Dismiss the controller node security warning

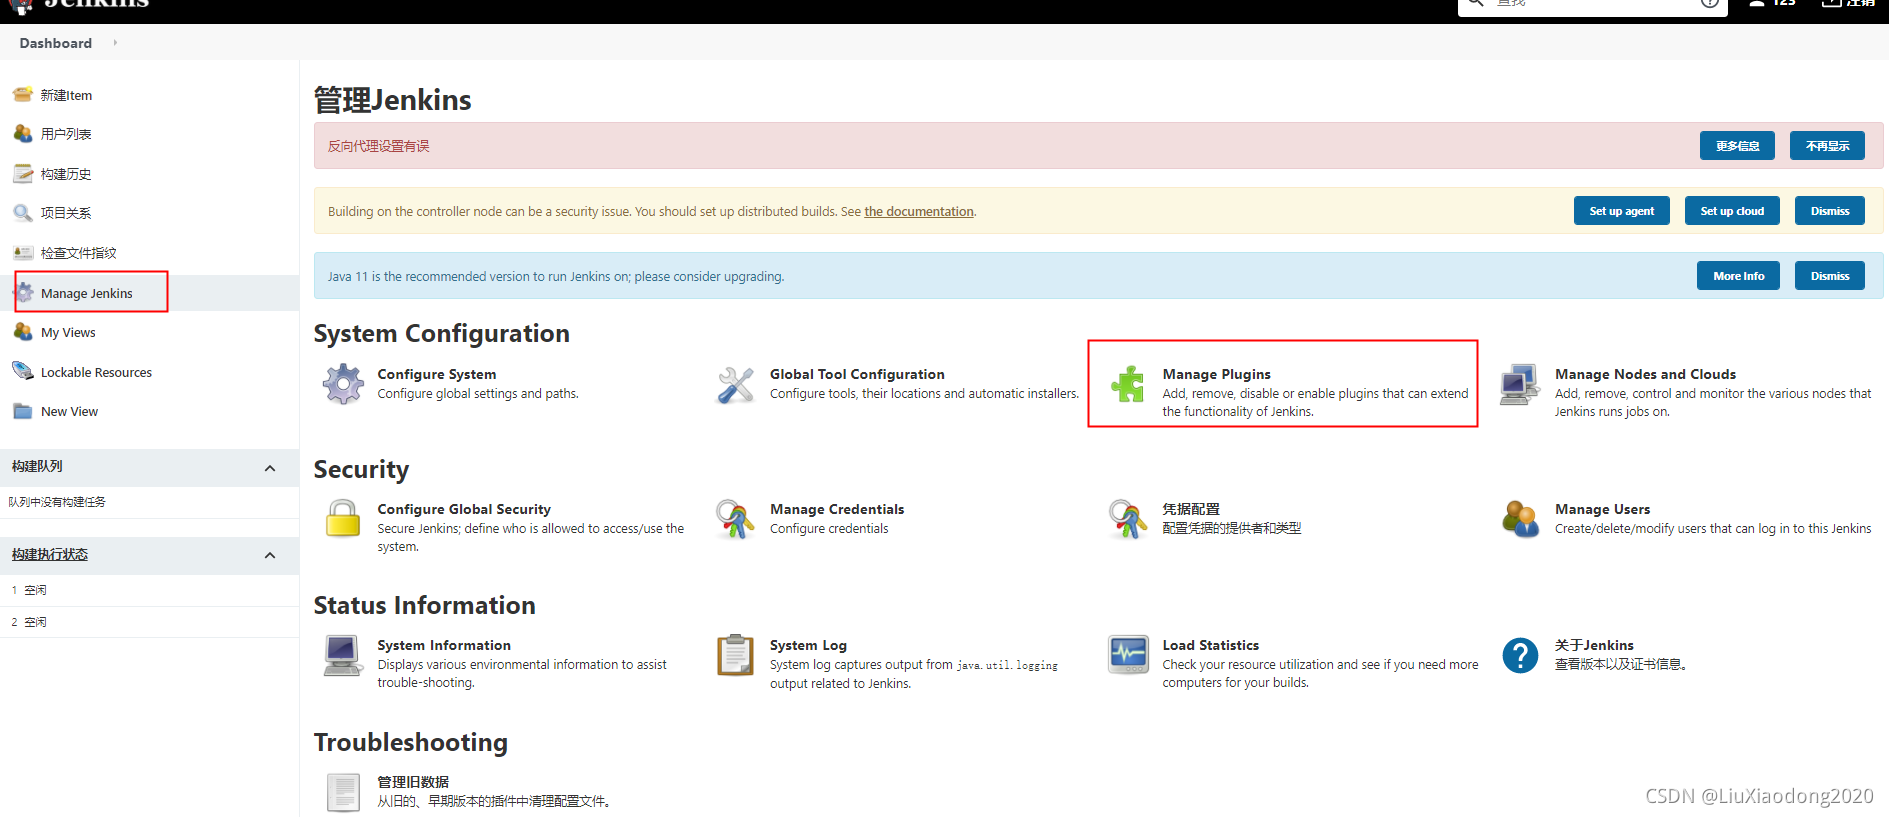[x=1830, y=211]
